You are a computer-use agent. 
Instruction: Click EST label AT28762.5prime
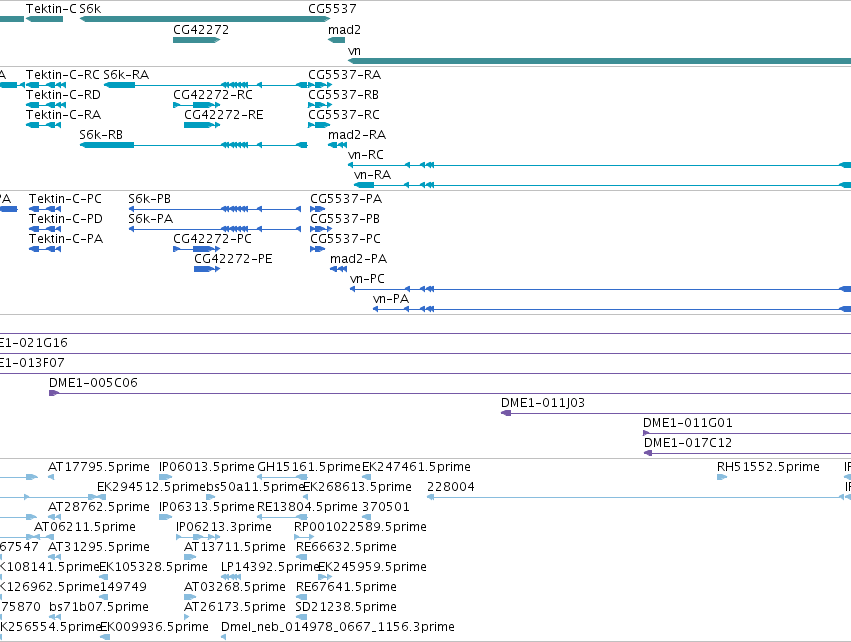point(99,507)
